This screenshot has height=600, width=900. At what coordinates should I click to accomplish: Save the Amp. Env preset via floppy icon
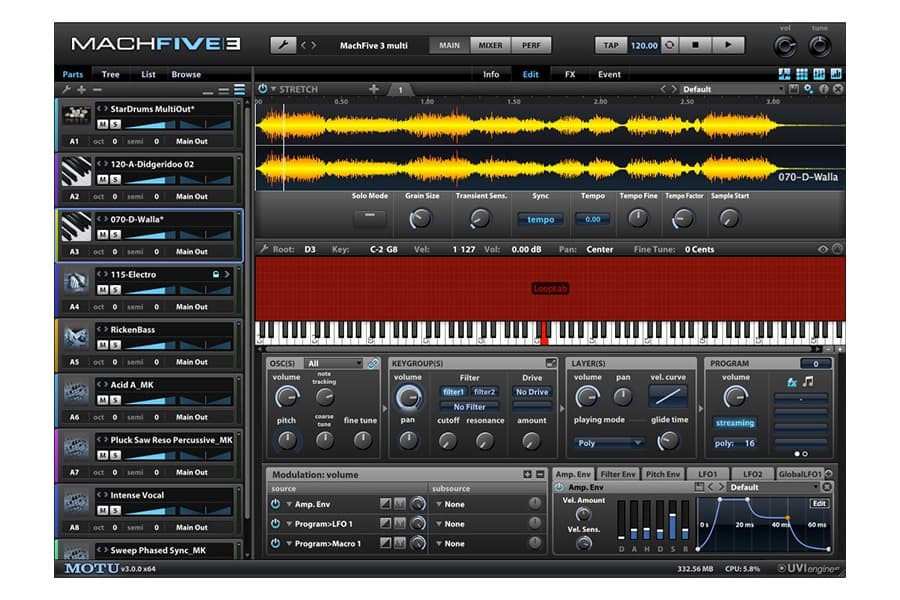point(698,487)
